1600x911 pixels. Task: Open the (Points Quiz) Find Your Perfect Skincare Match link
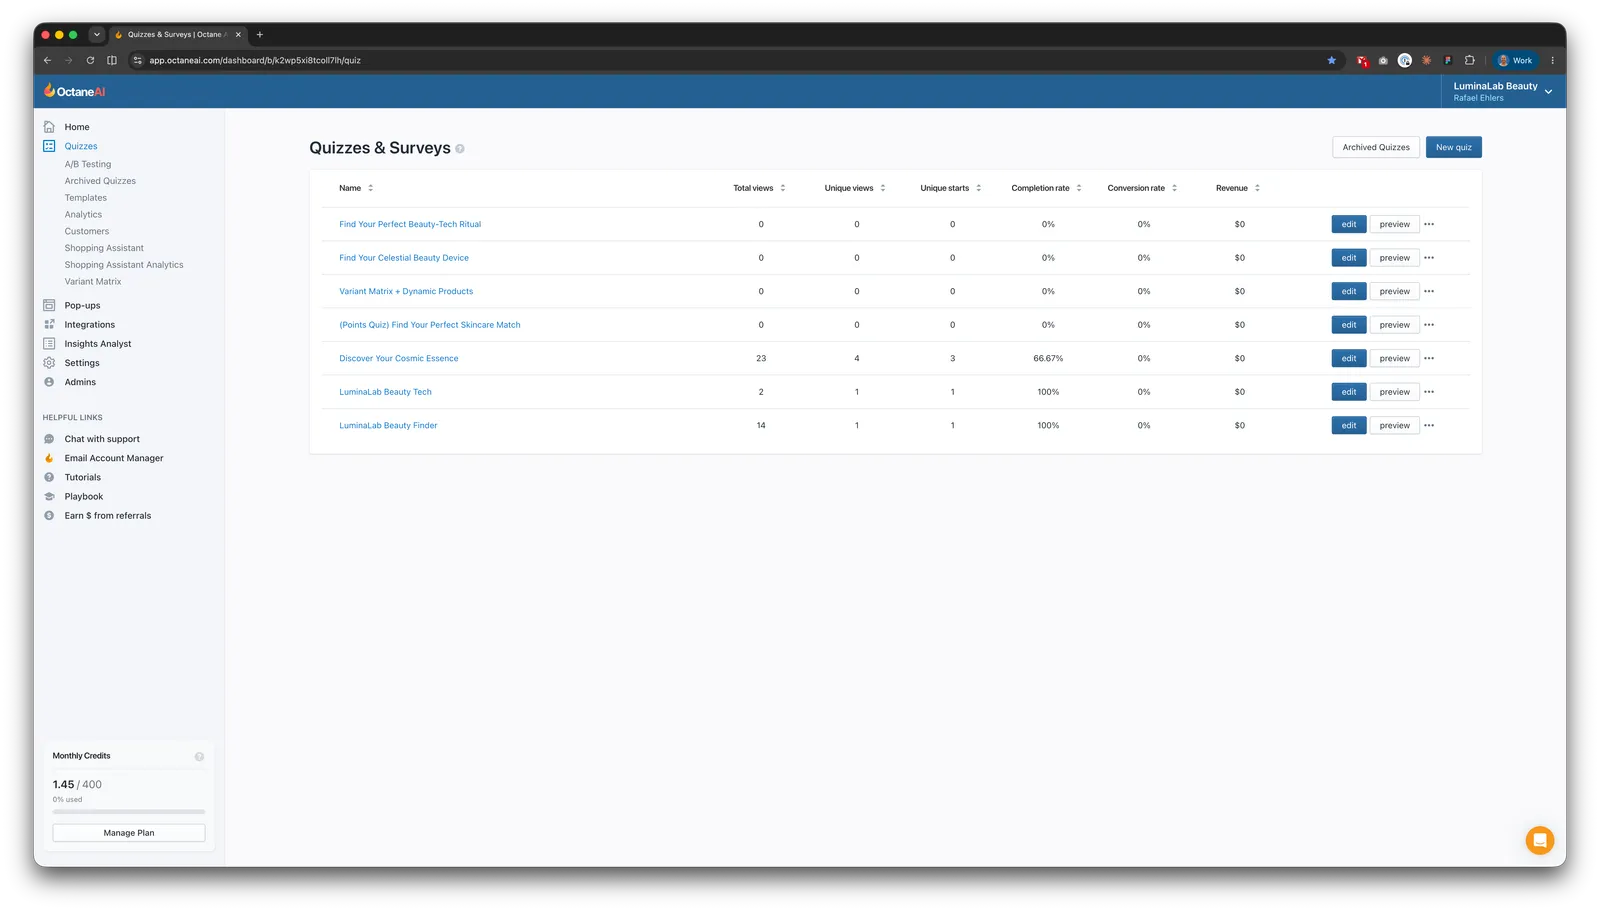point(430,325)
